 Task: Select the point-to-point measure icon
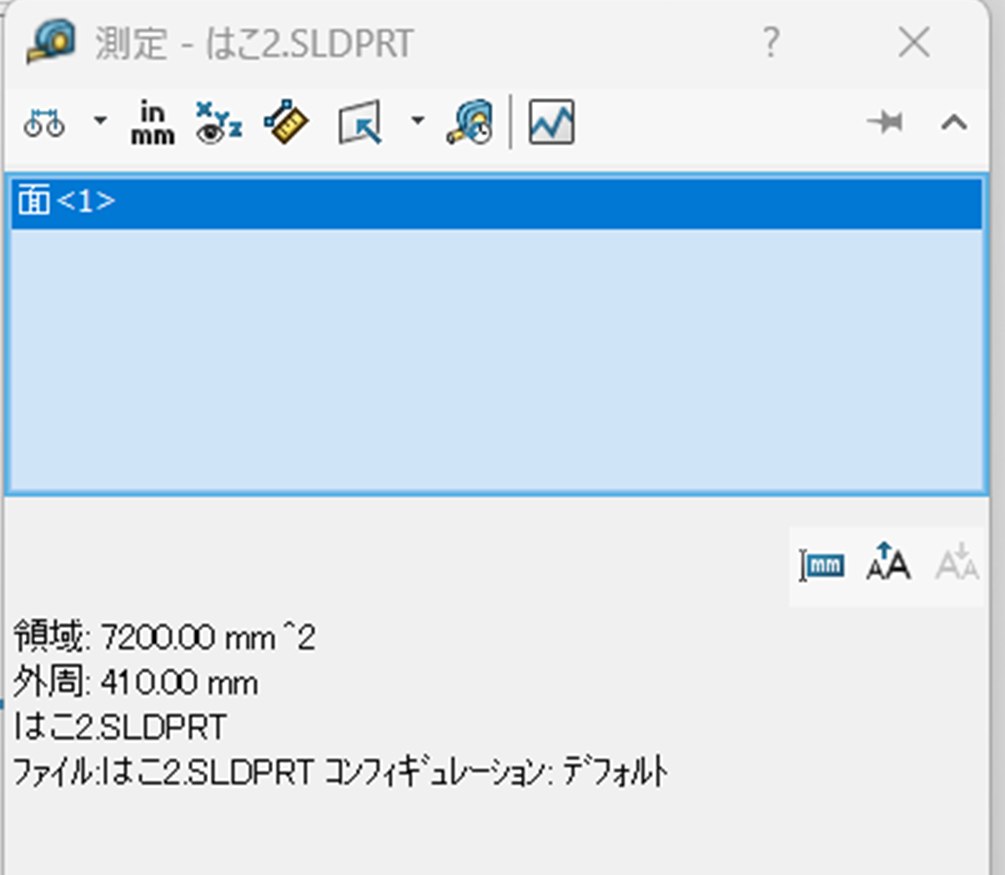(286, 121)
